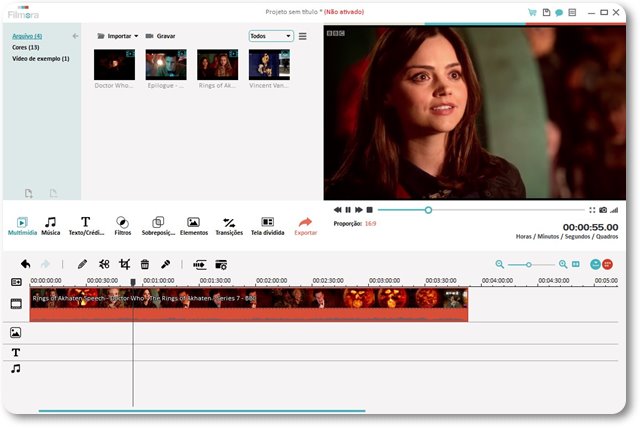Viewport: 640px width, 428px height.
Task: Select the Epilogue media thumbnail
Action: [x=166, y=65]
